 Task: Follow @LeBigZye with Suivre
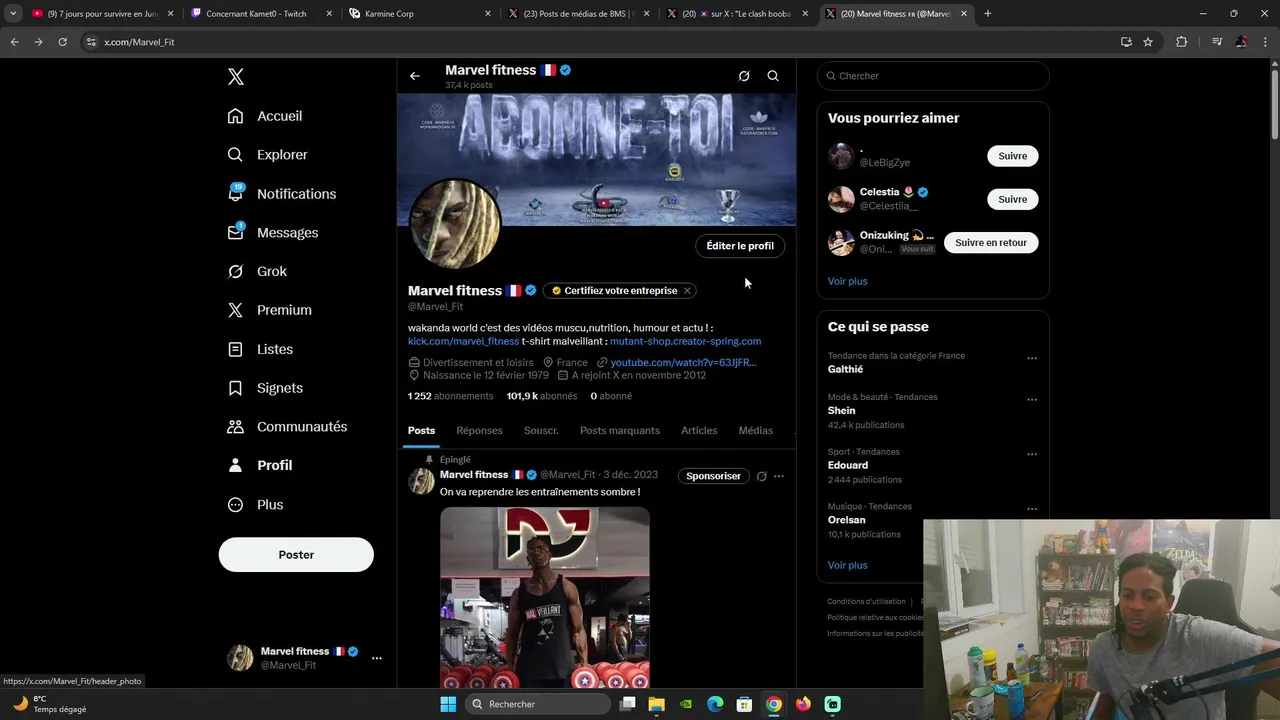[x=1012, y=156]
